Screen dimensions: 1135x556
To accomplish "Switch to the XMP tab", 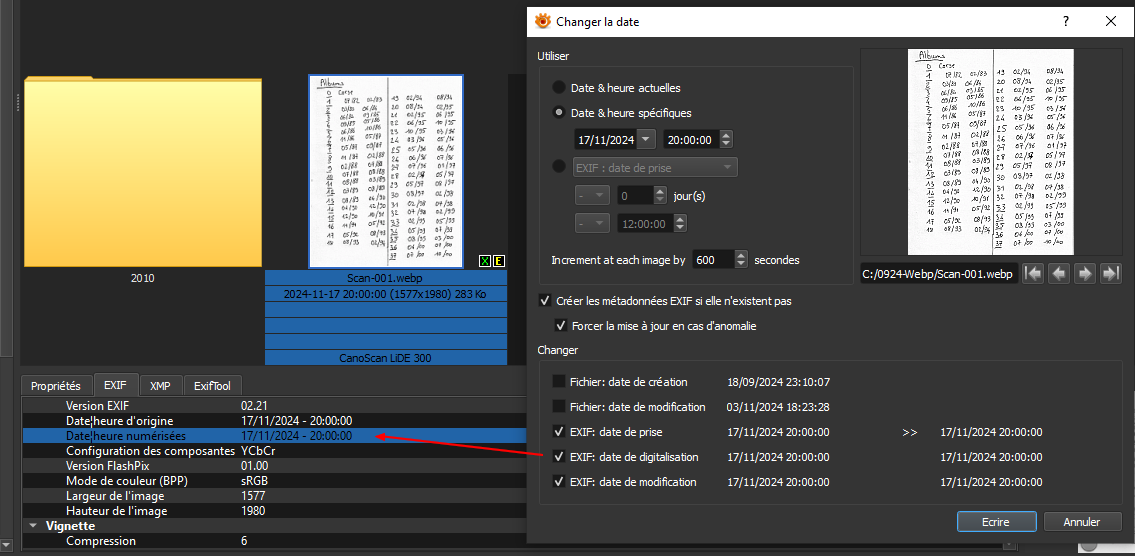I will pos(159,385).
